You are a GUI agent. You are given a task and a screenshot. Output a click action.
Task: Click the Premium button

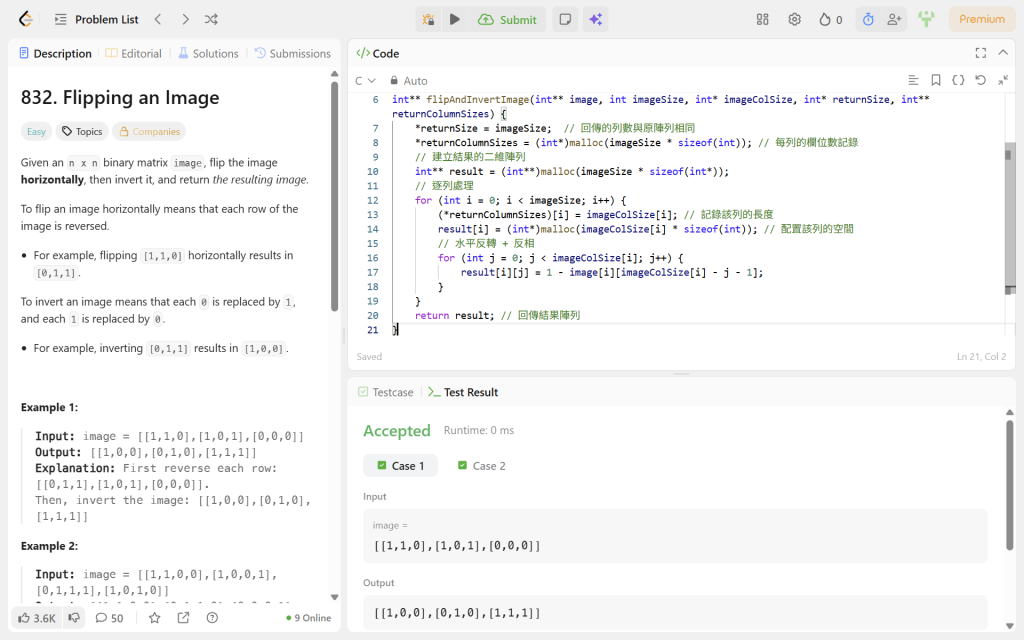coord(982,19)
